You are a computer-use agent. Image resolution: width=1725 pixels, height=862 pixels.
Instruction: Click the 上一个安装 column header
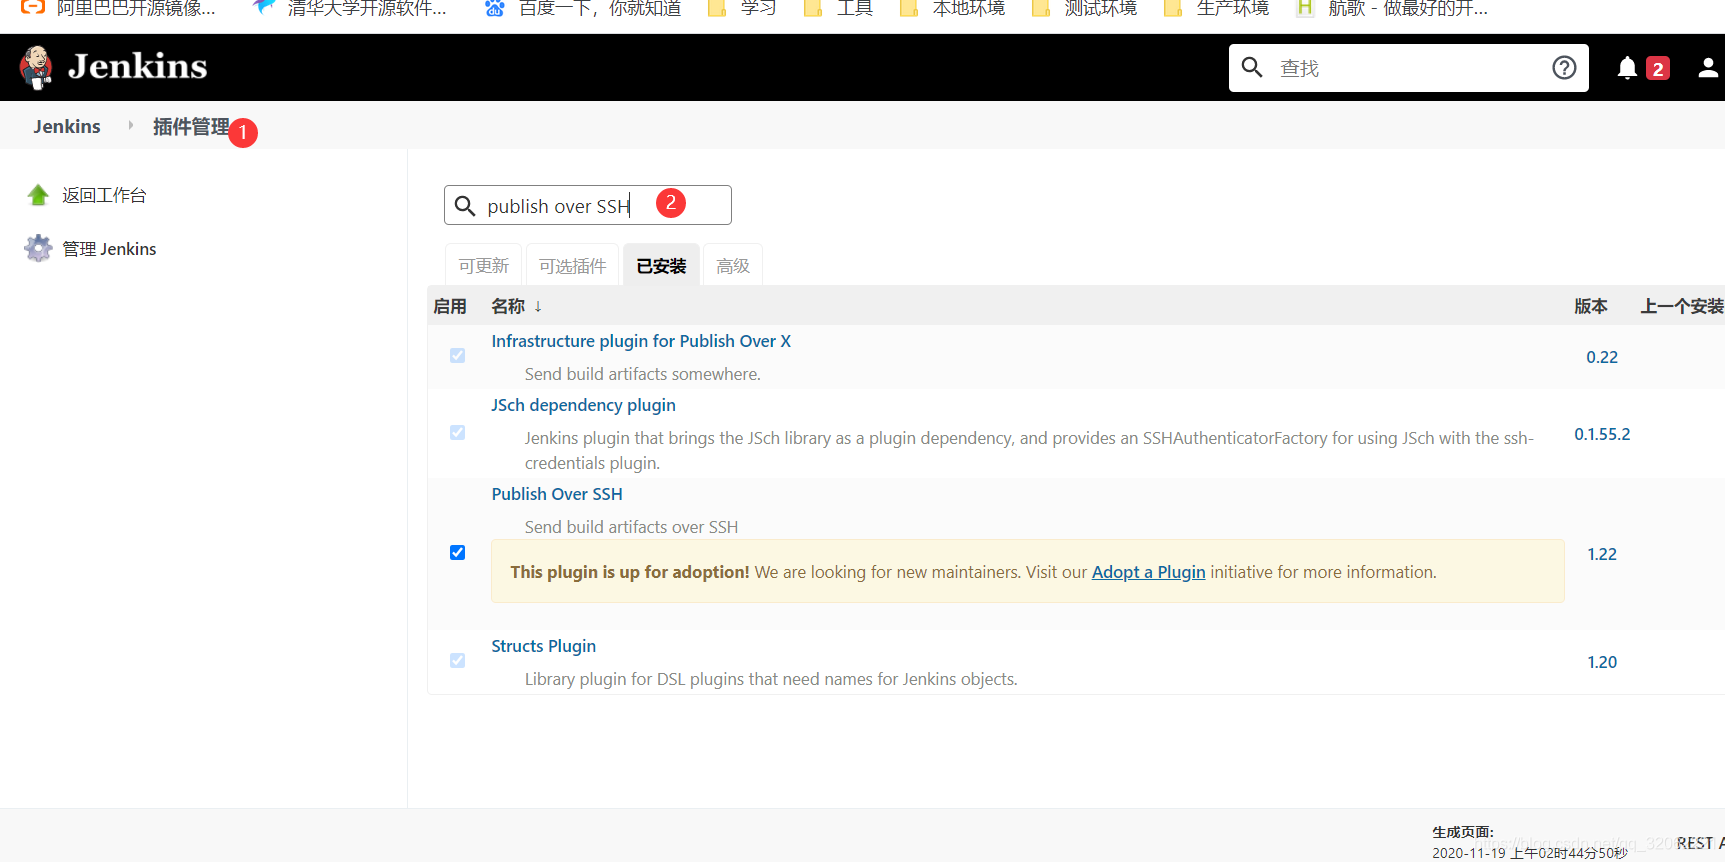tap(1682, 306)
